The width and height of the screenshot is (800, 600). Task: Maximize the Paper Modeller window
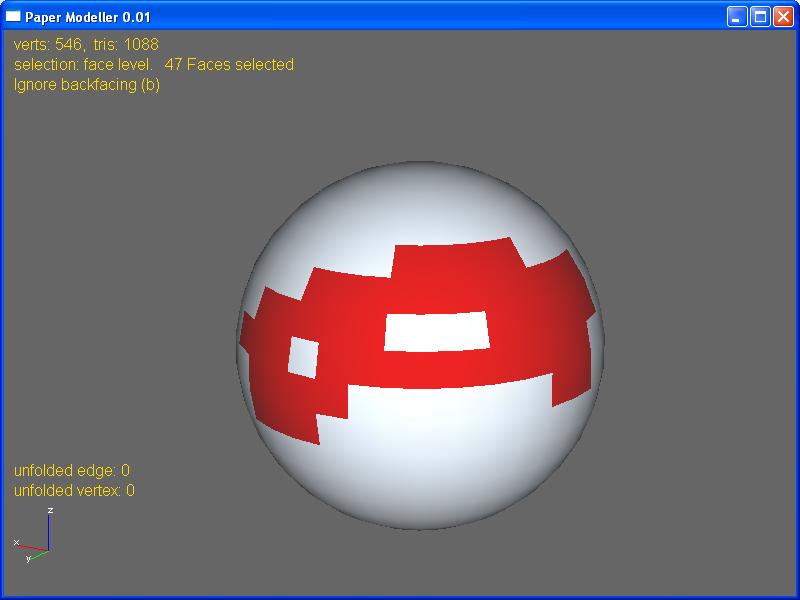click(760, 17)
